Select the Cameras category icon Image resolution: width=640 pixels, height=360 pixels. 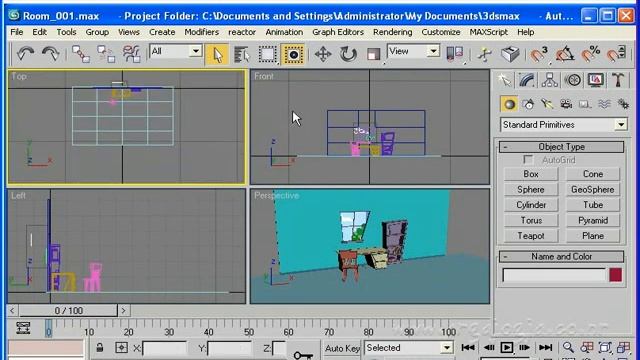[x=566, y=104]
